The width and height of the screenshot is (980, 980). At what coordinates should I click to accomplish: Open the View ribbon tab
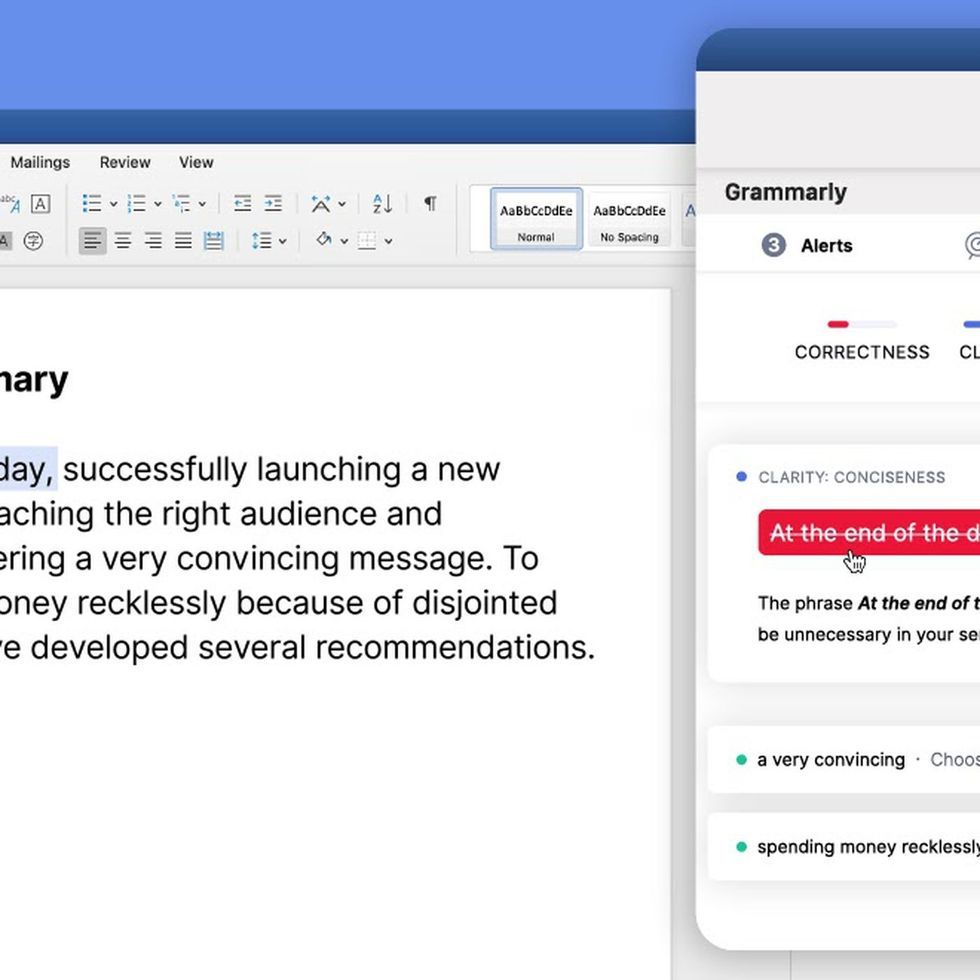[195, 162]
